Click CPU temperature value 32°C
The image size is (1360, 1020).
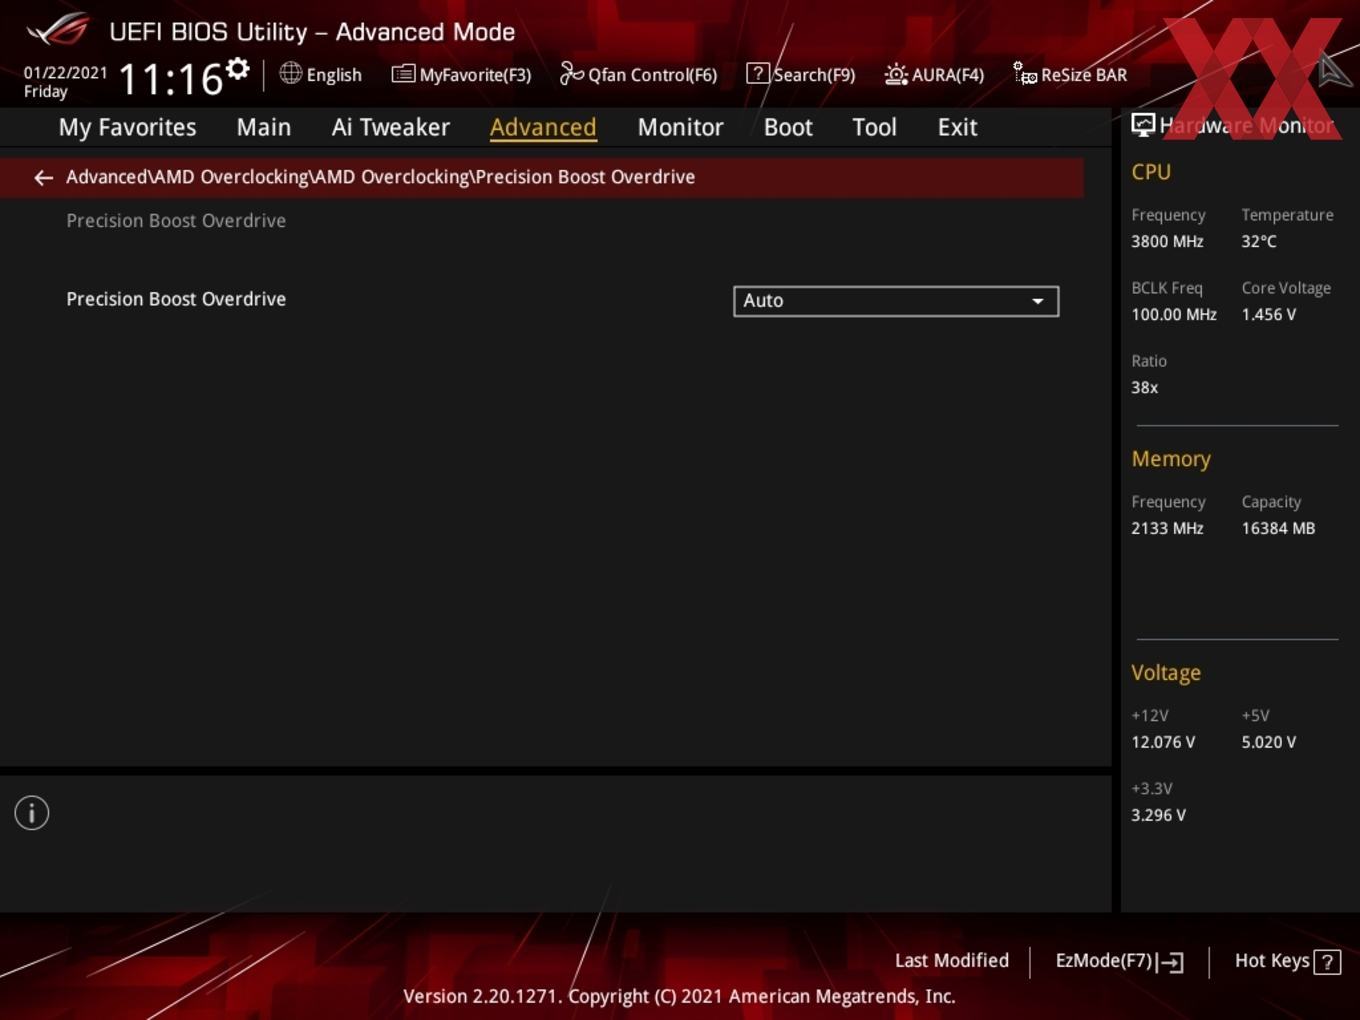pyautogui.click(x=1259, y=241)
